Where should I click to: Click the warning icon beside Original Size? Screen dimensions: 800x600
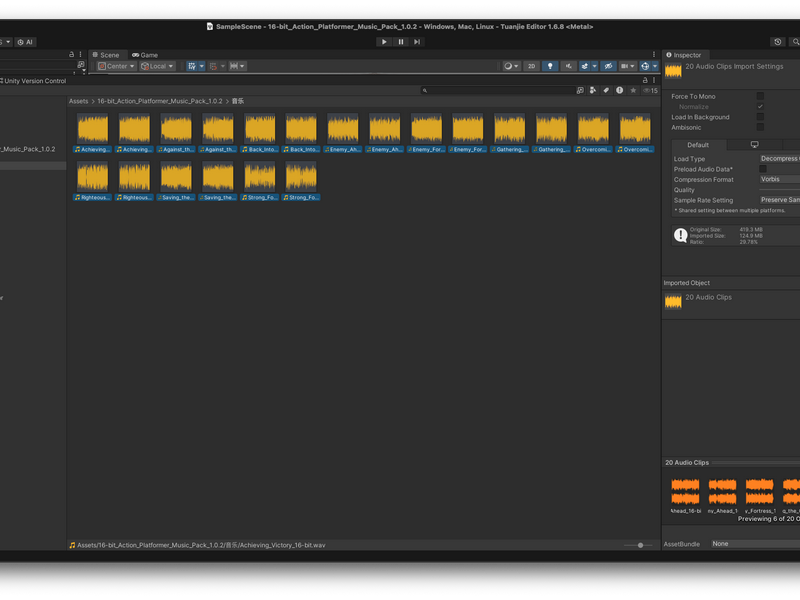(x=681, y=235)
